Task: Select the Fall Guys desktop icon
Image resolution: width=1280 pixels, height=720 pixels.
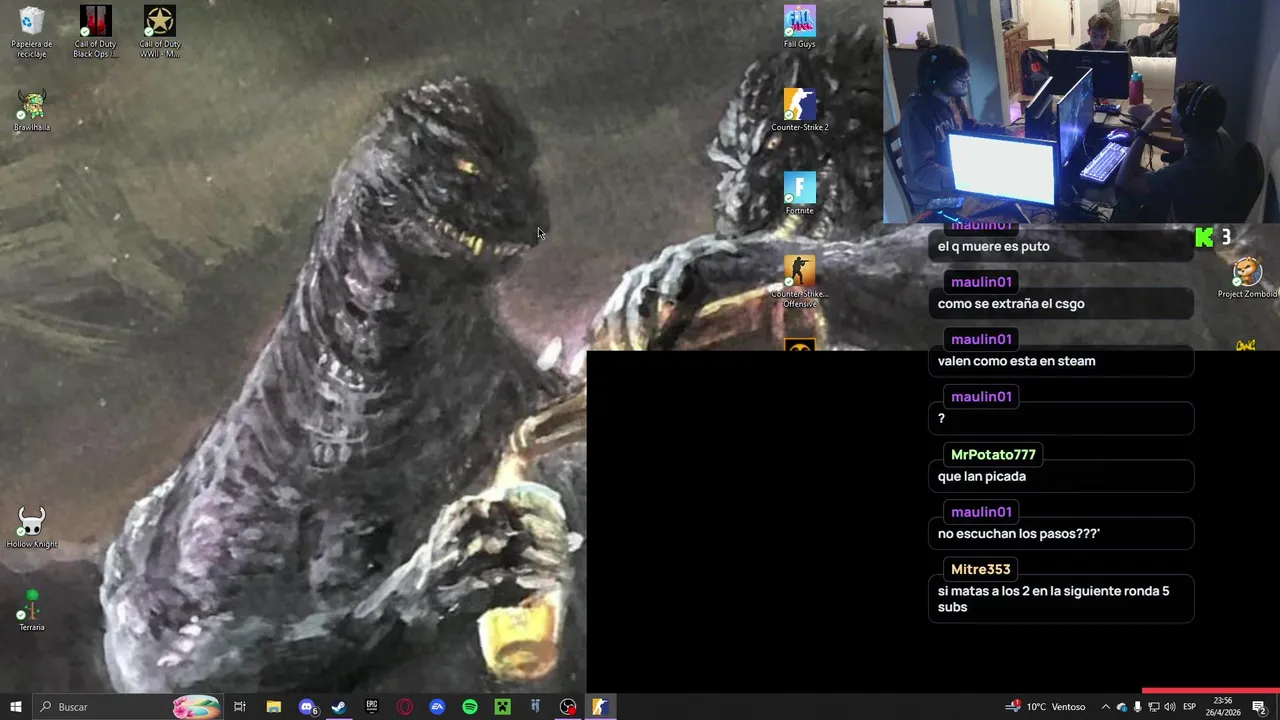Action: pyautogui.click(x=799, y=27)
